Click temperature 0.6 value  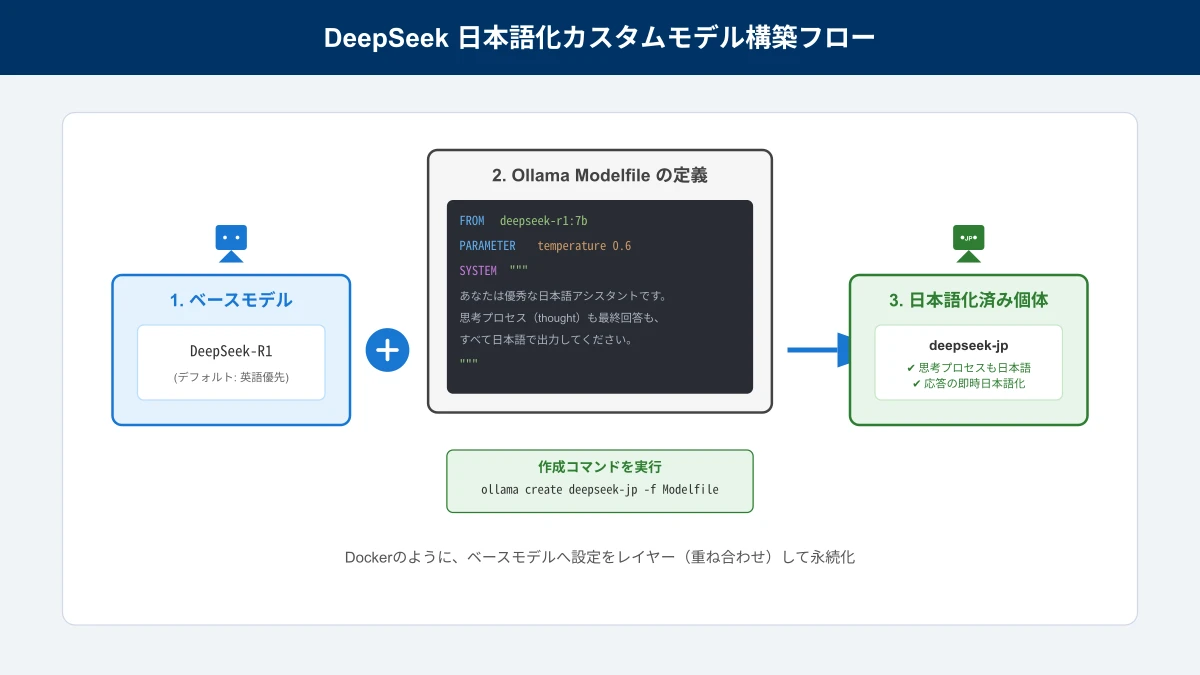584,246
